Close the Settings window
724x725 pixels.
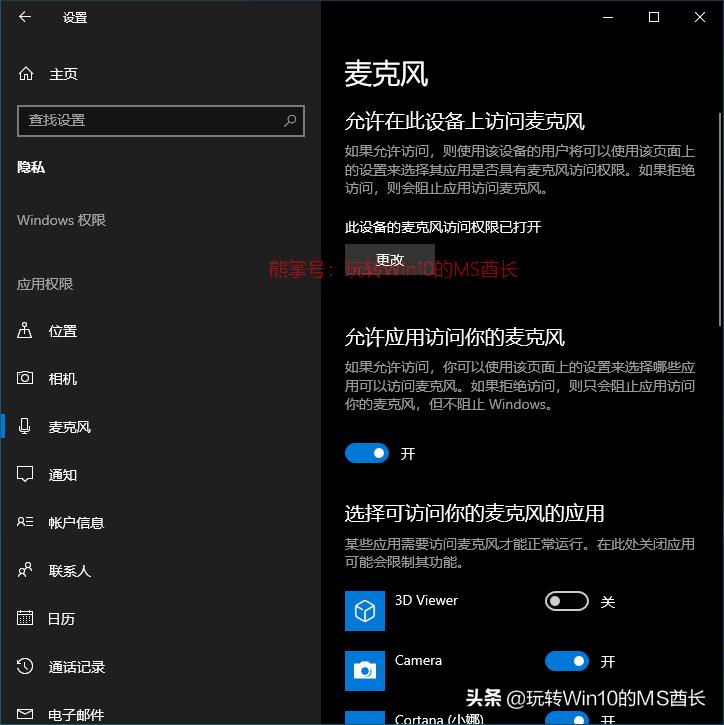(699, 18)
